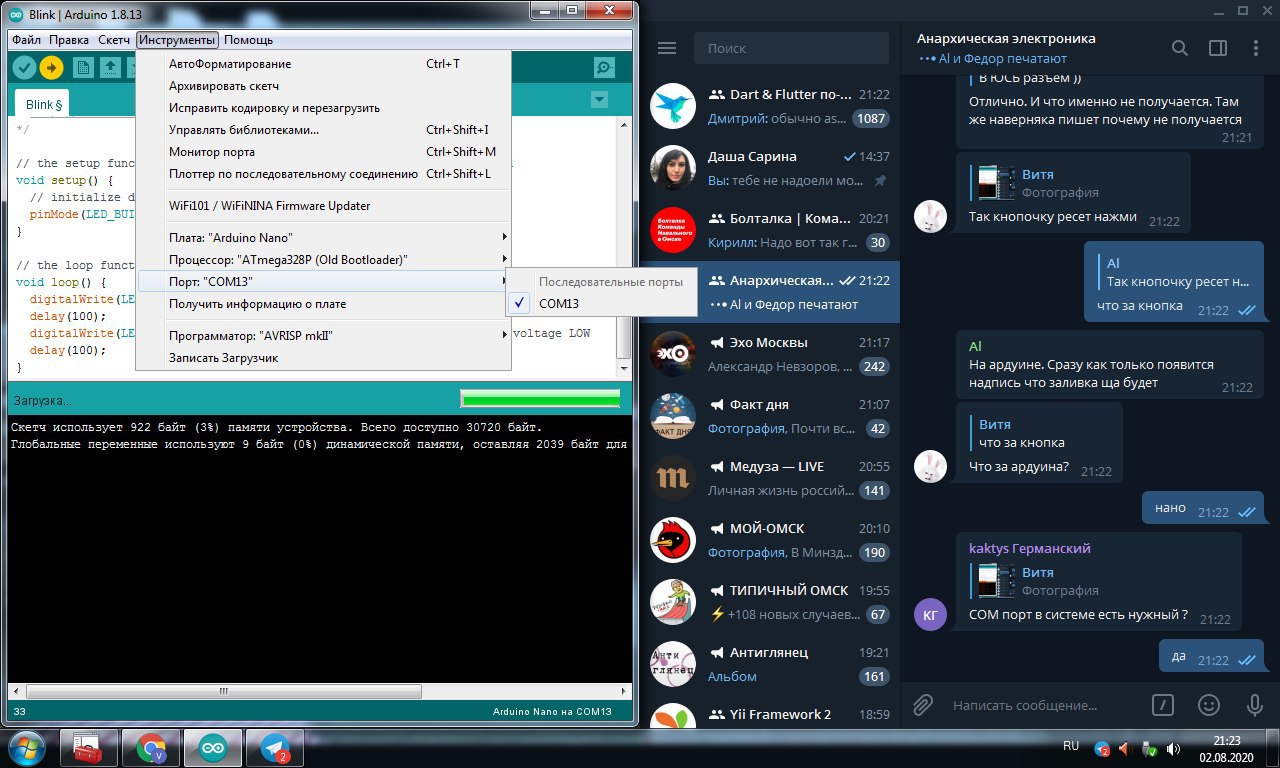Select the Blink sketch tab
1280x768 pixels.
(44, 104)
